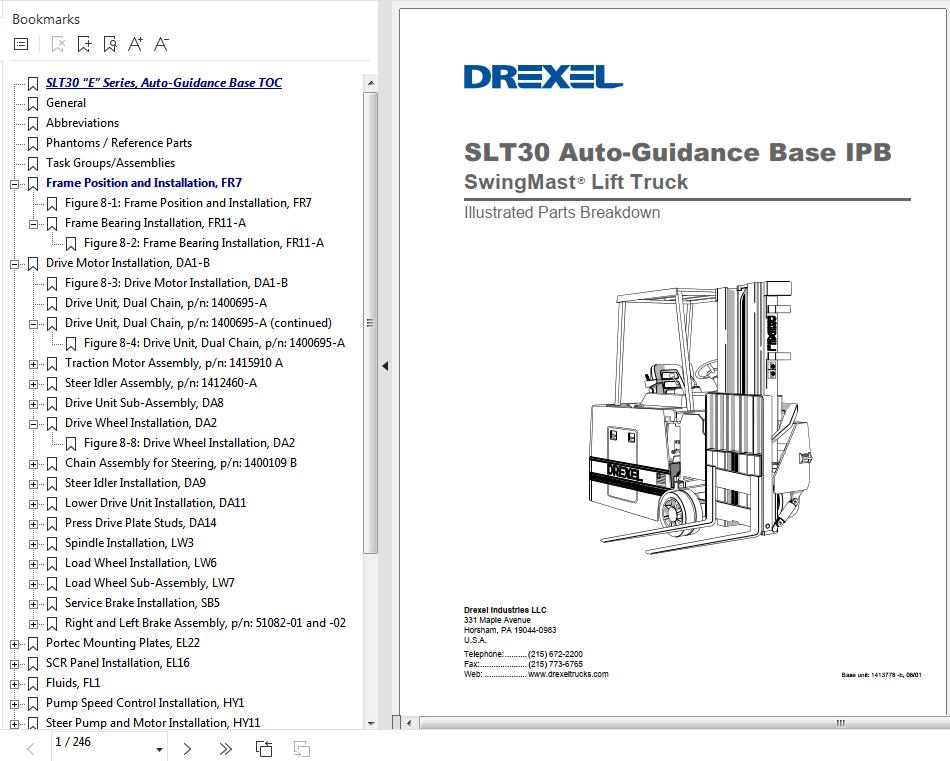950x761 pixels.
Task: Open Drive Unit, Dual Chain, p/n: 1400695-A bookmark
Action: coord(165,303)
